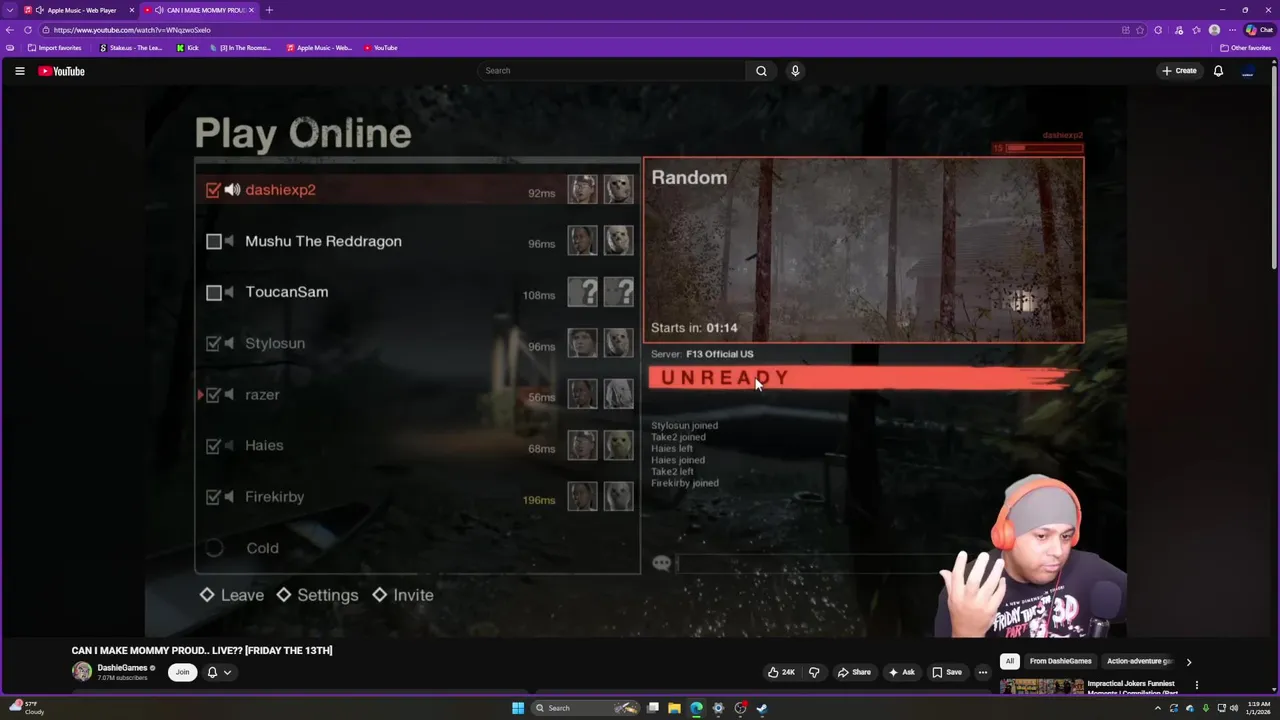This screenshot has height=720, width=1280.
Task: Go to the YouTube home logo
Action: click(62, 71)
